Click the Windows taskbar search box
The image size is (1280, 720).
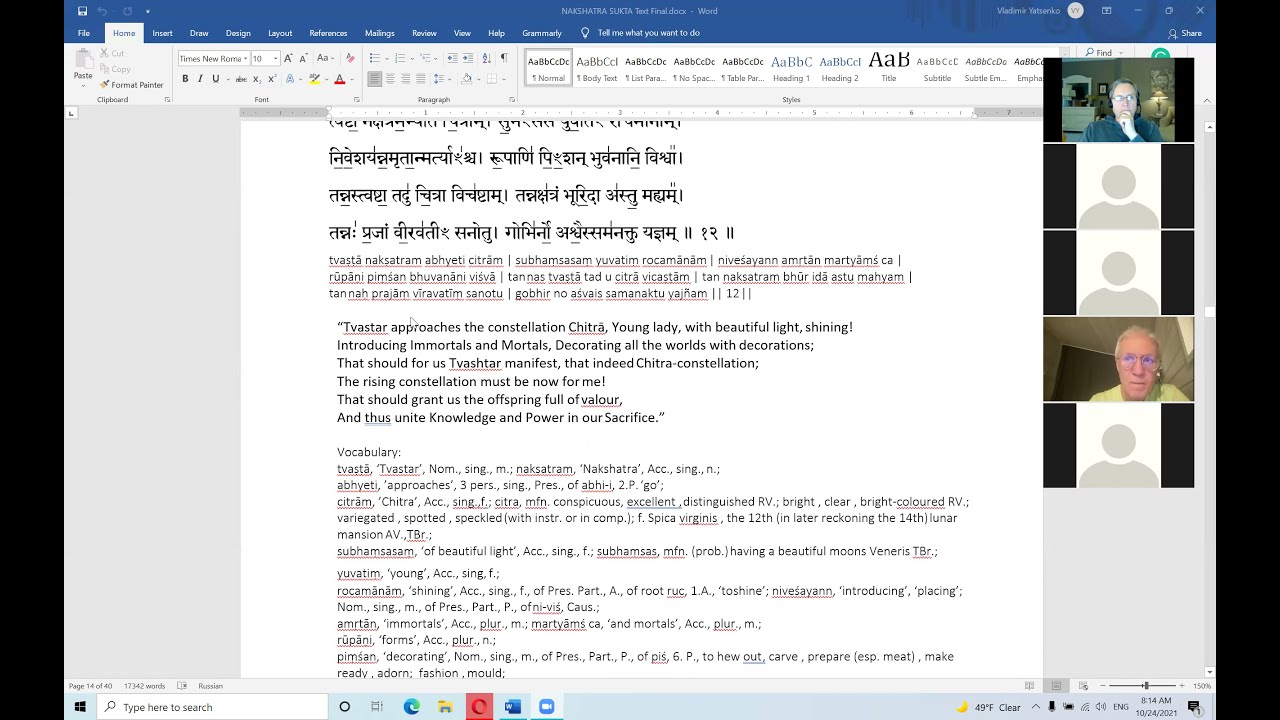pyautogui.click(x=213, y=707)
